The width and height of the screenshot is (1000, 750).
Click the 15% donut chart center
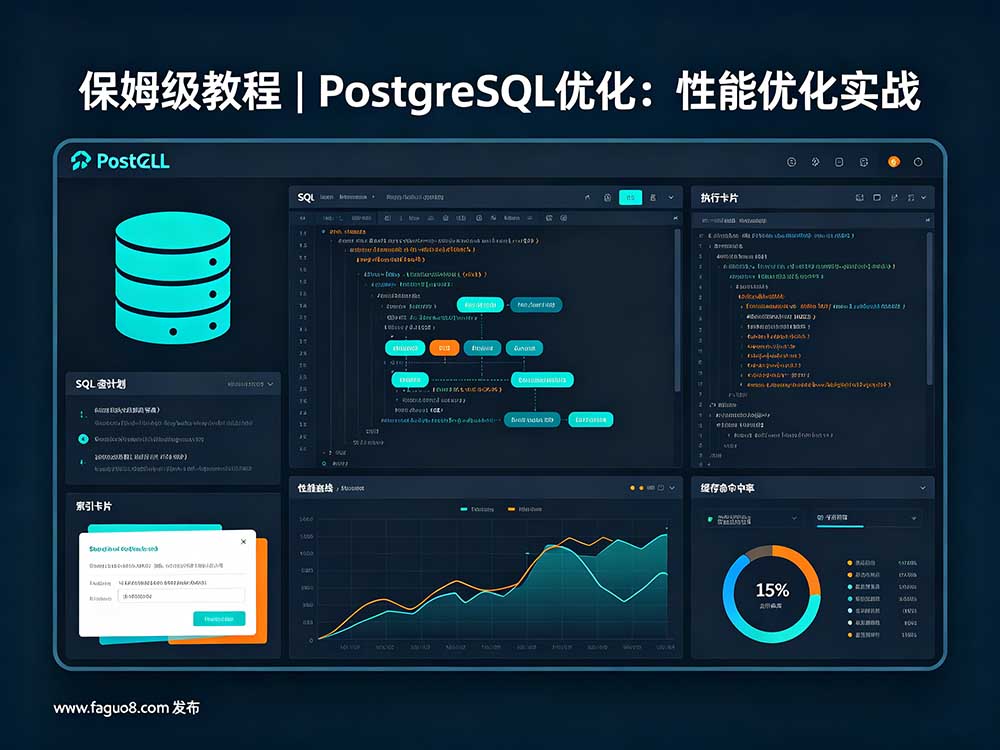tap(772, 593)
